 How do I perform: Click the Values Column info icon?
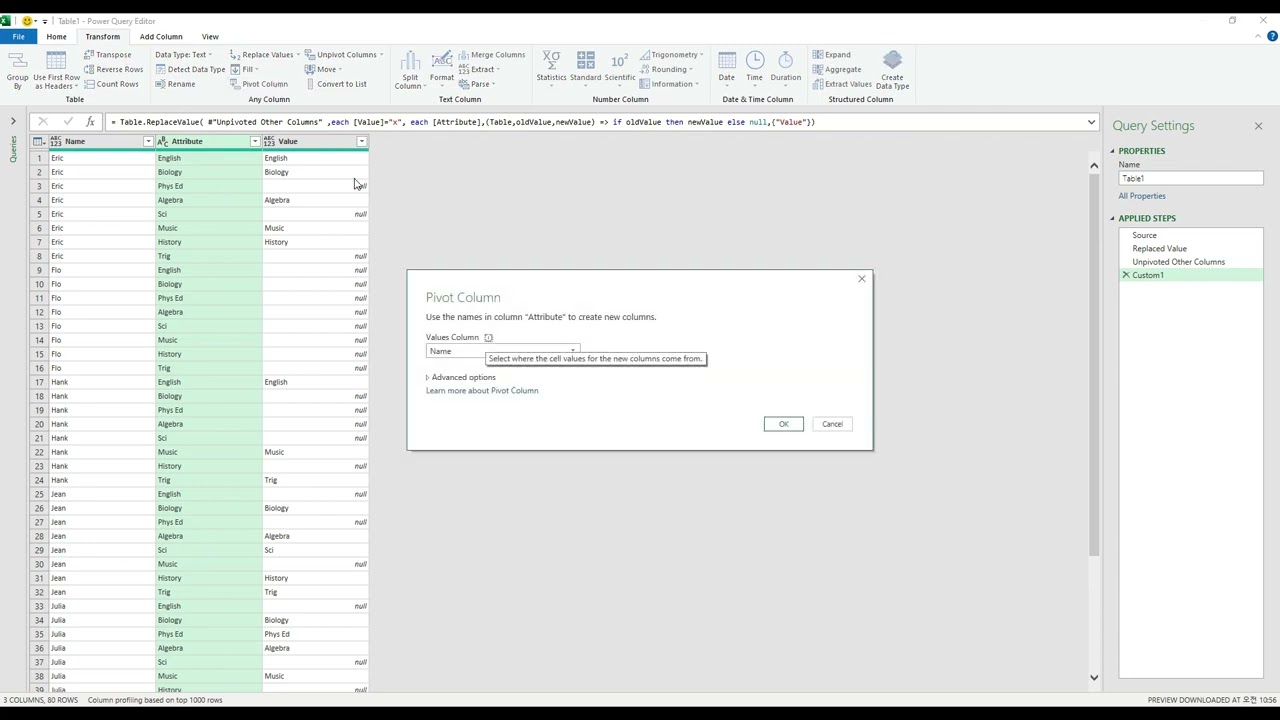click(488, 338)
